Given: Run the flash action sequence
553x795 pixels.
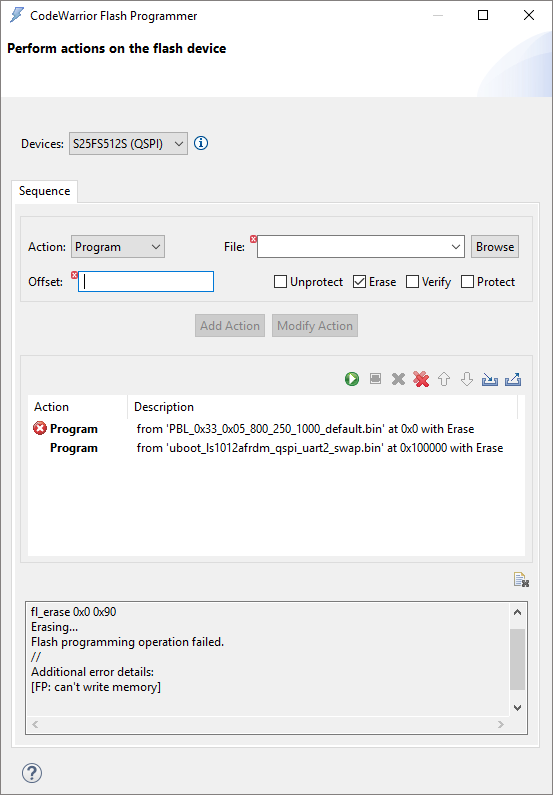Looking at the screenshot, I should pos(352,379).
